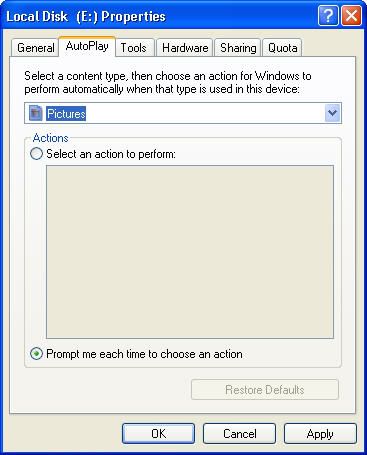
Task: Choose the 'Select an action to perform' radio button
Action: 36,154
